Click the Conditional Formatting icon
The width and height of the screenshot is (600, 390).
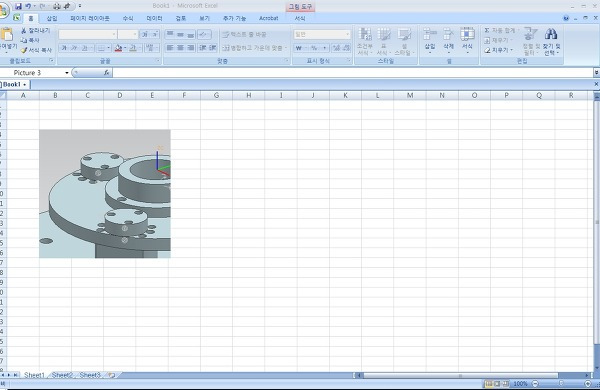[365, 35]
